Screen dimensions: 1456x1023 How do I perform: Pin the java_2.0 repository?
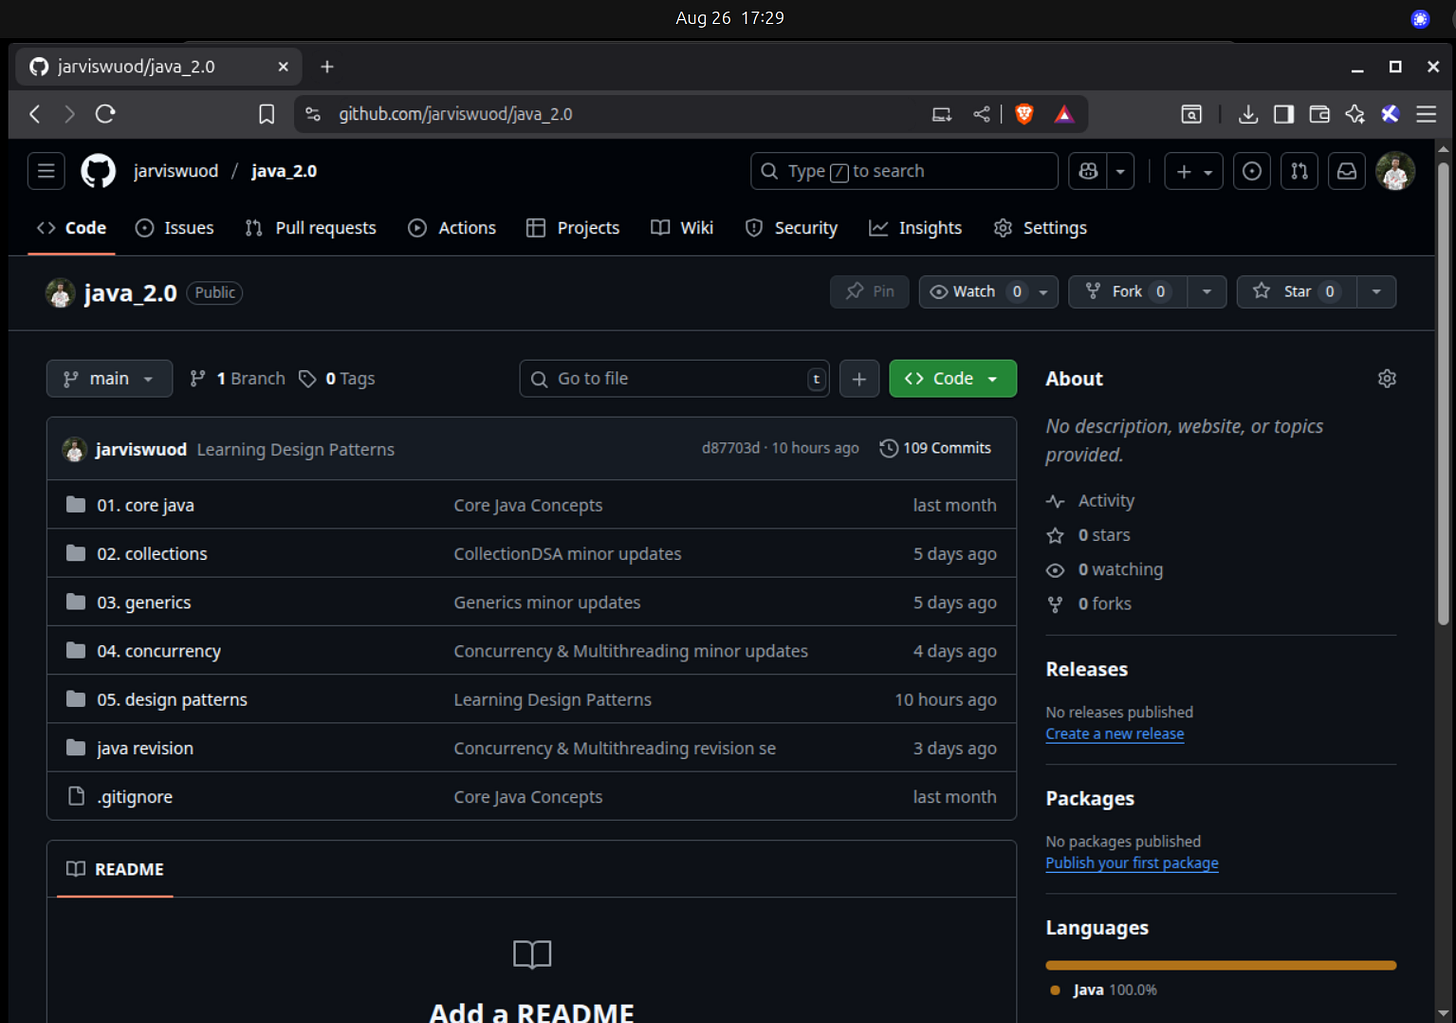coord(870,292)
